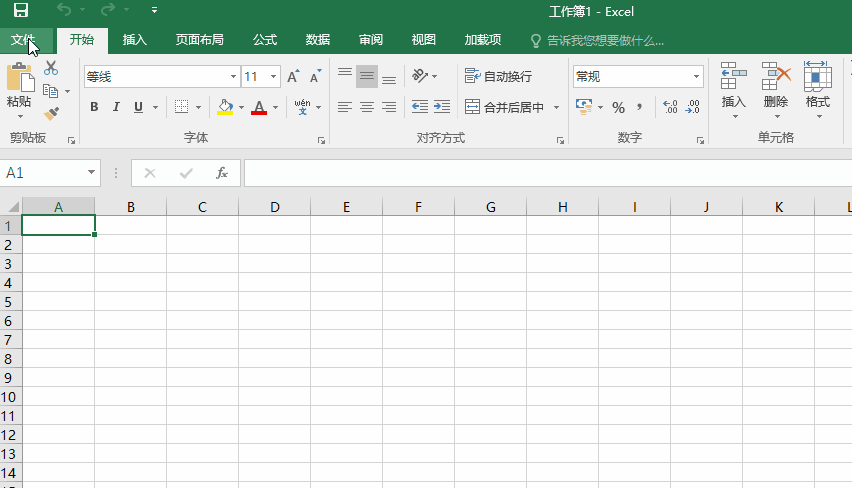Viewport: 852px width, 488px height.
Task: Decrease font size with the small A icon
Action: 315,76
